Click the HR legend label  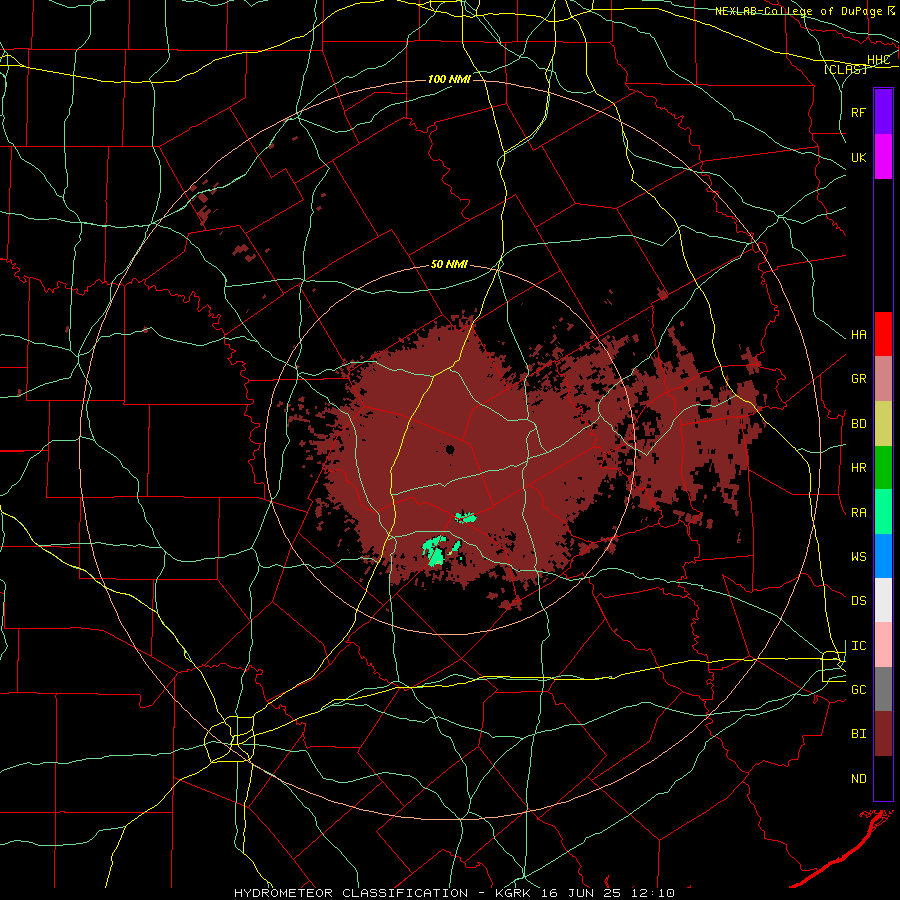pos(858,468)
